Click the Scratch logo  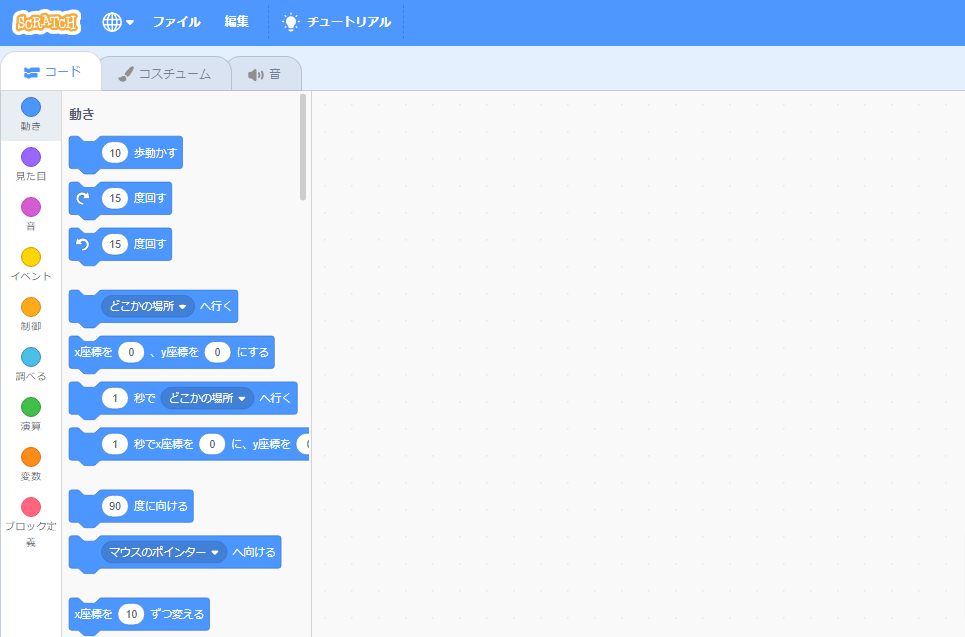pyautogui.click(x=47, y=22)
